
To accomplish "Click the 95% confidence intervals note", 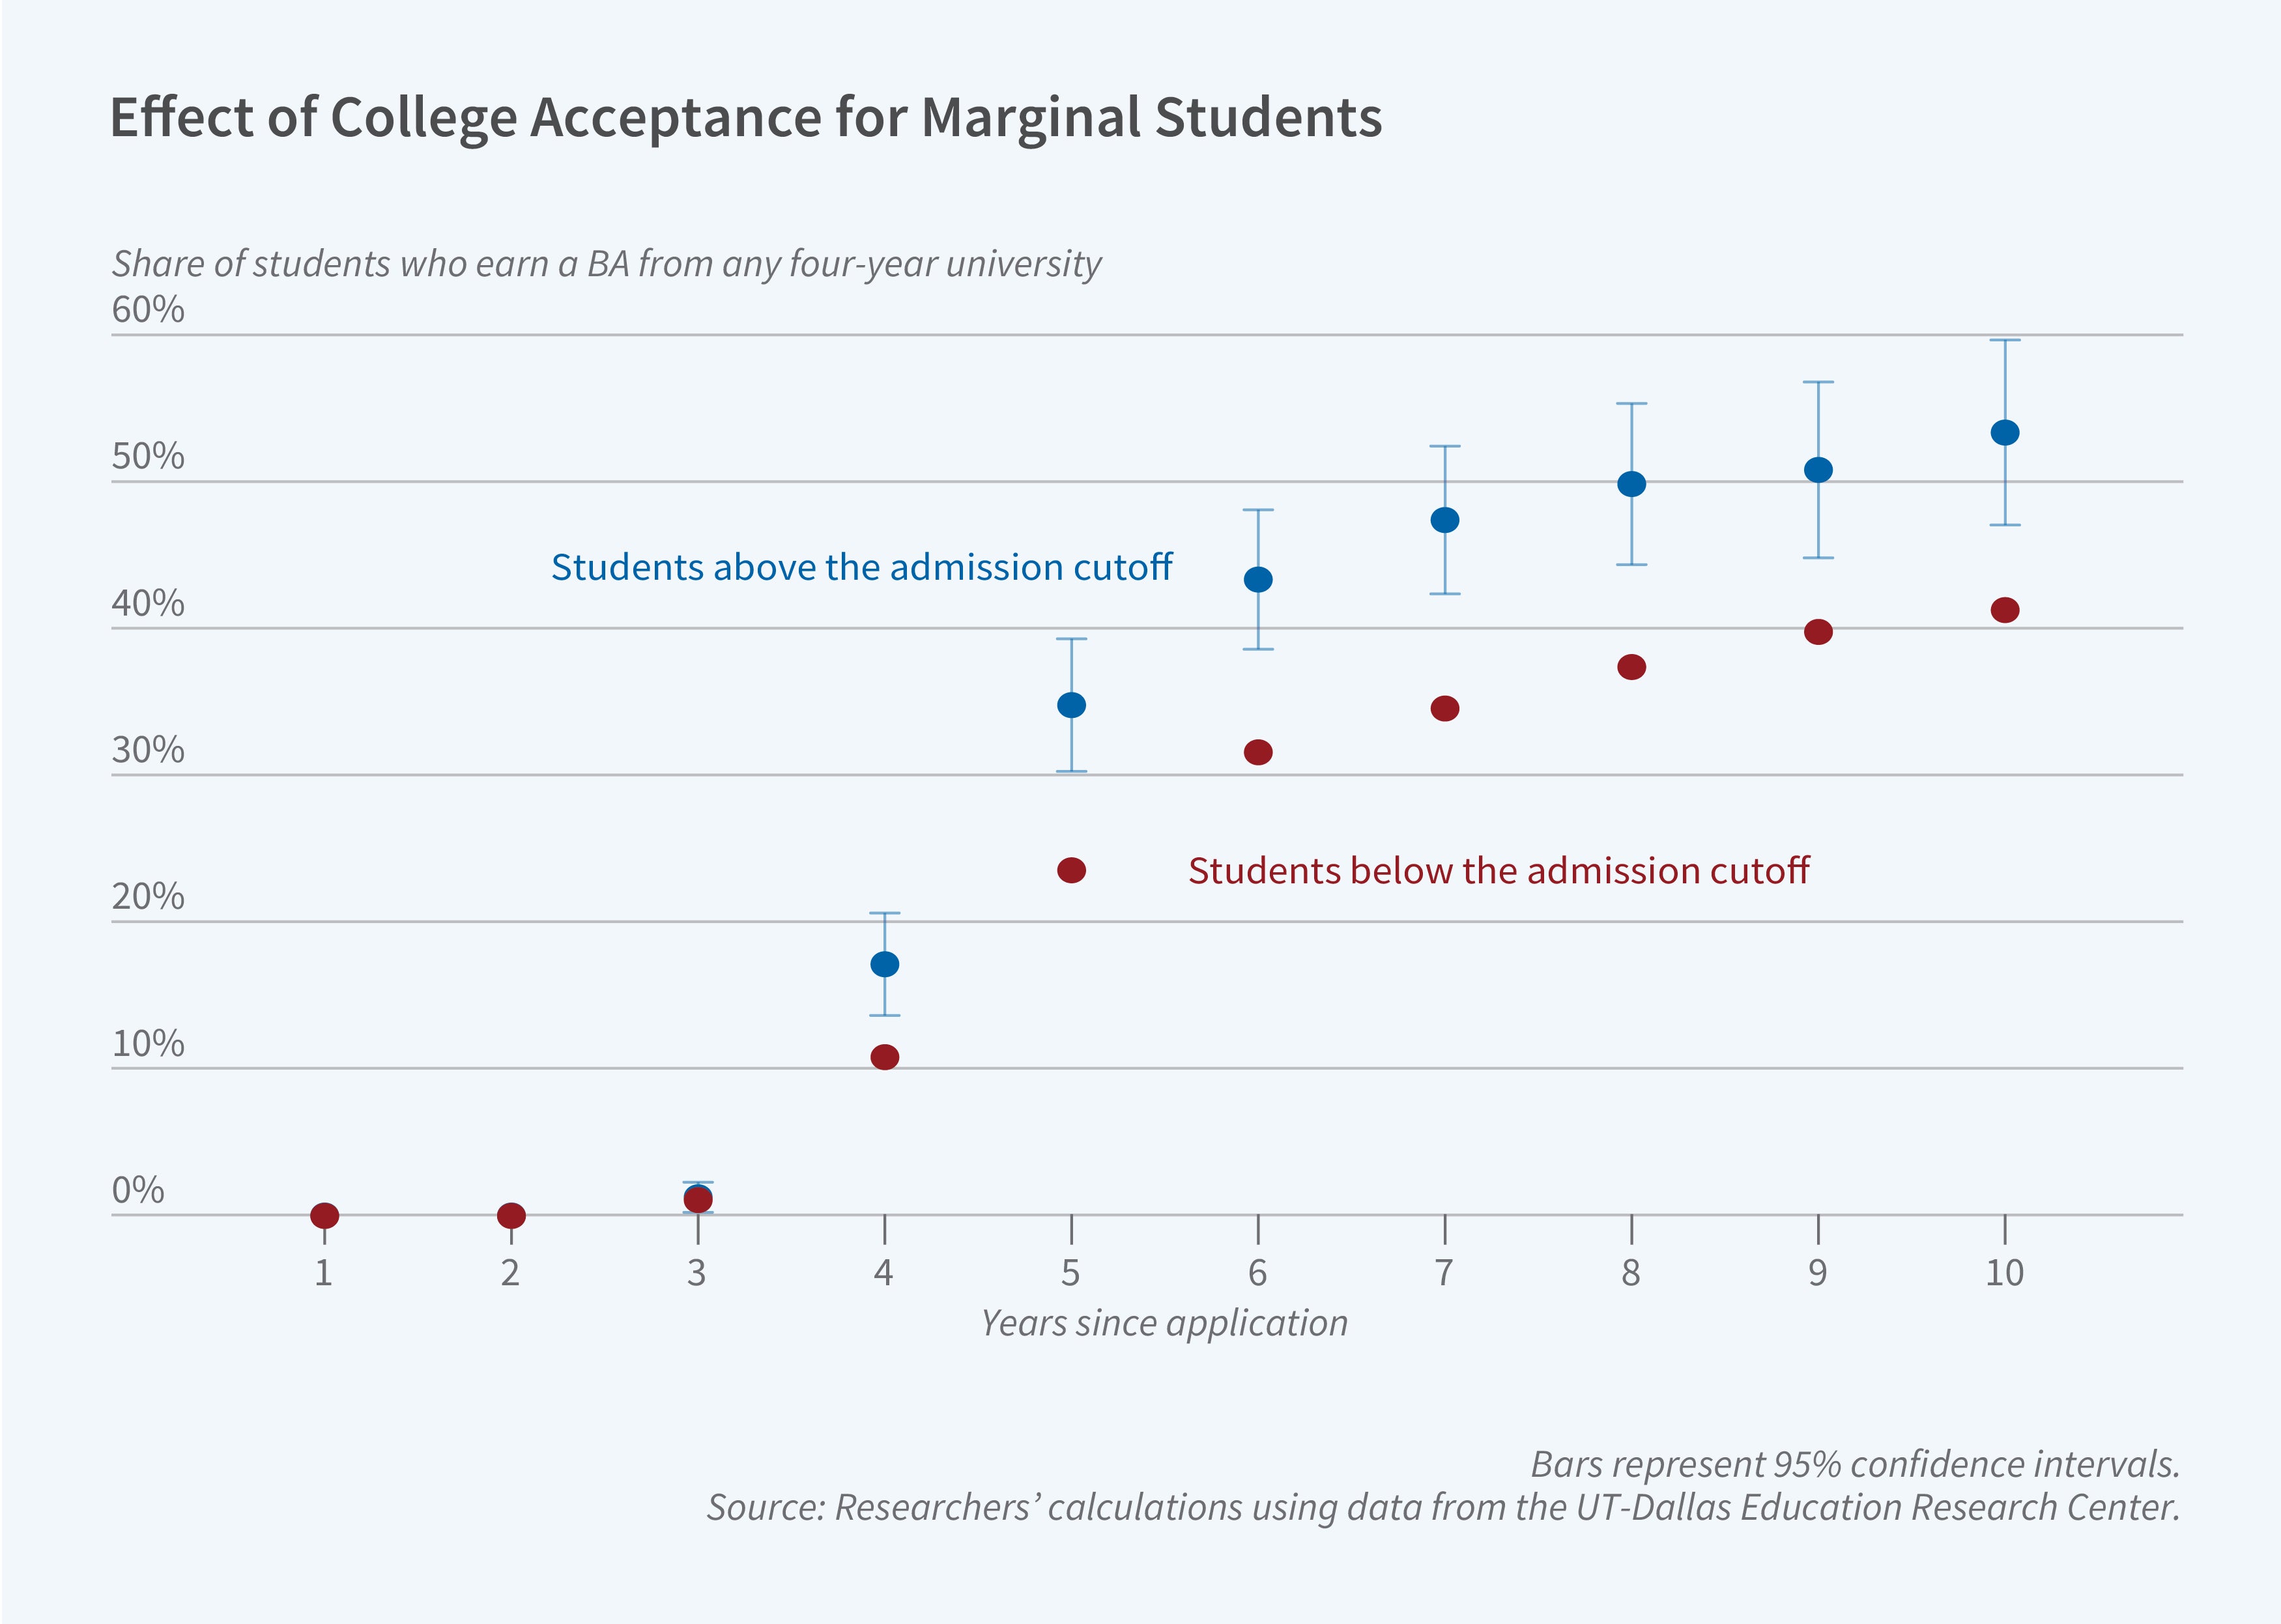I will 1854,1464.
